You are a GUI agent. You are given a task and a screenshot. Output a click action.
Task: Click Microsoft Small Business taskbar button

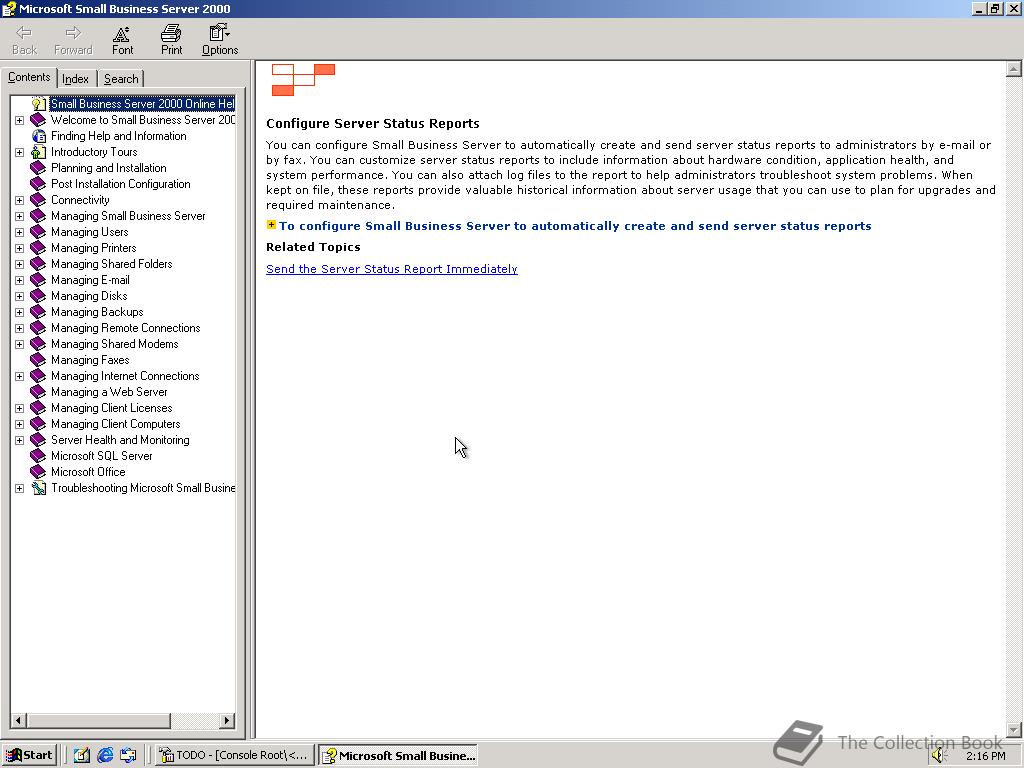(x=398, y=756)
